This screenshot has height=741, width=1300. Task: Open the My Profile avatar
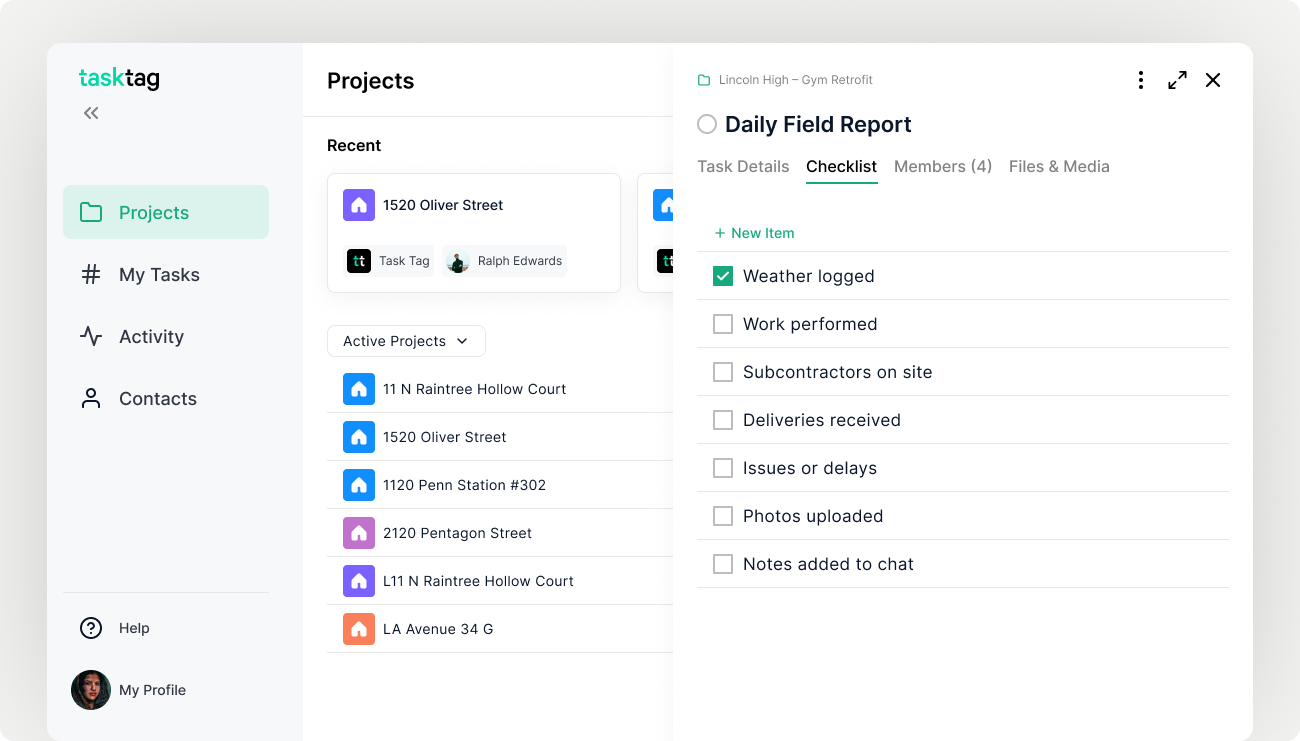91,690
